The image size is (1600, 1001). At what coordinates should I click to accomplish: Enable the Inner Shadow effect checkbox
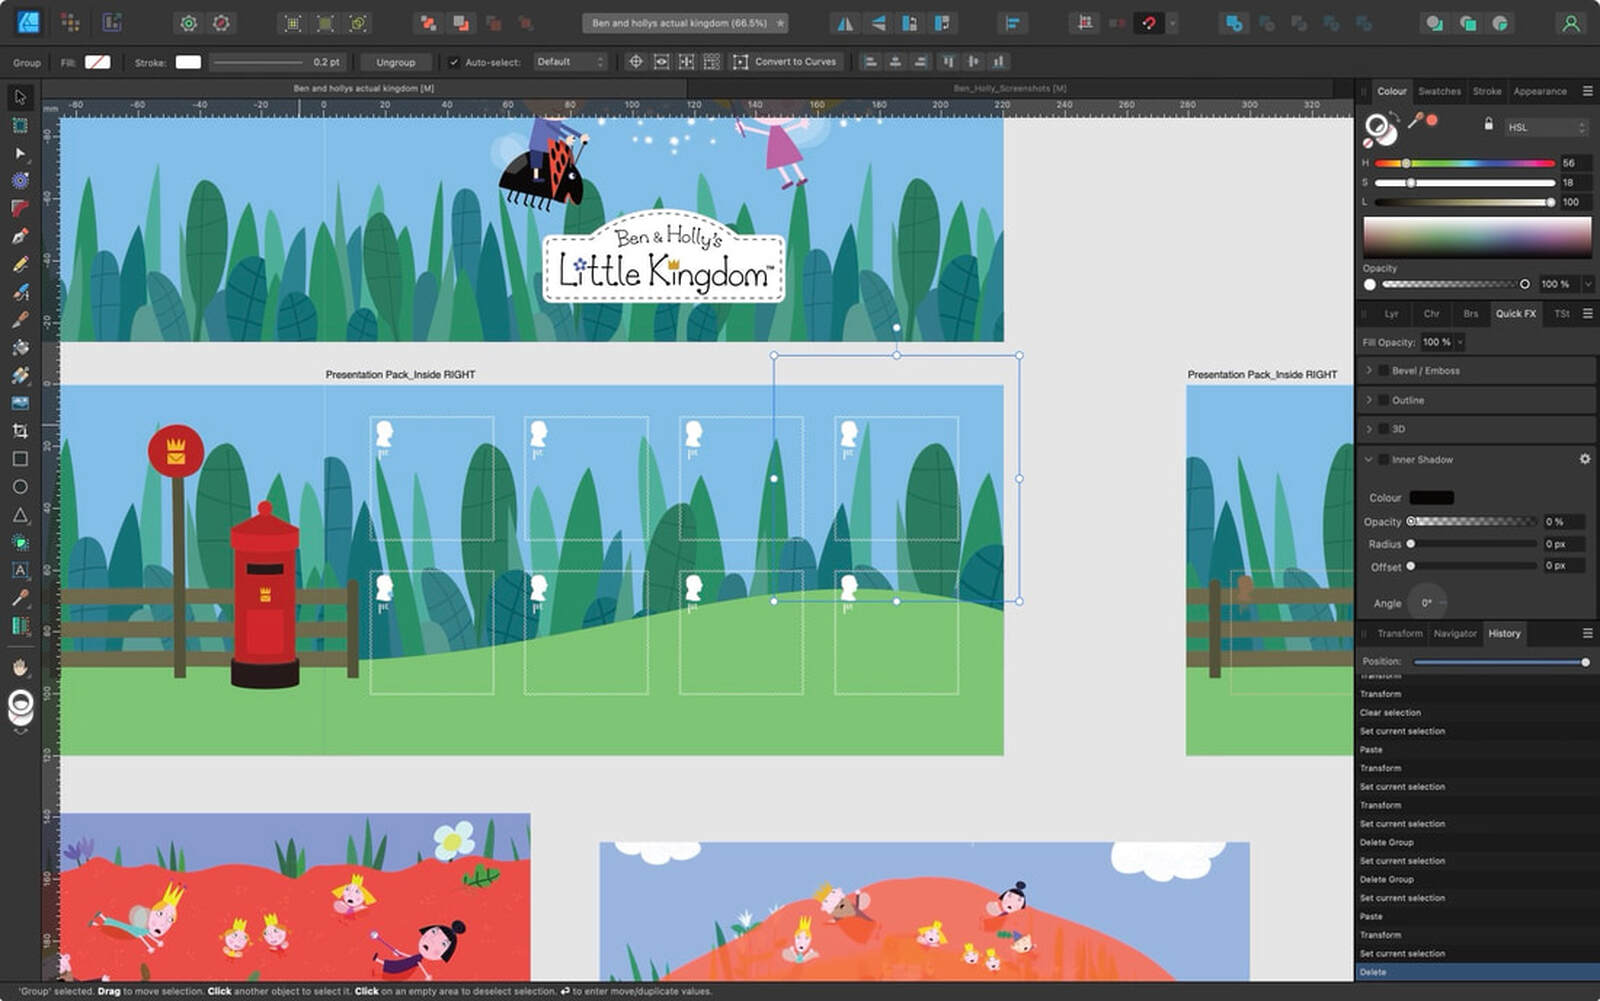1383,460
